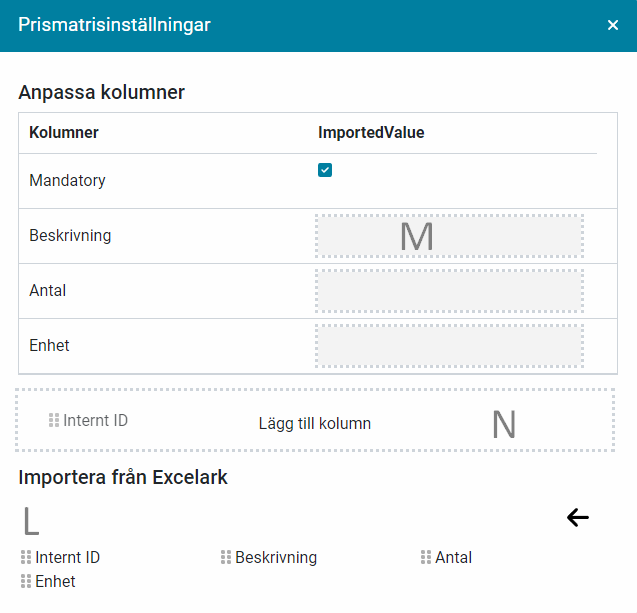This screenshot has width=637, height=613.
Task: Click the Internt ID drag handle in the Excel list
Action: (26, 557)
